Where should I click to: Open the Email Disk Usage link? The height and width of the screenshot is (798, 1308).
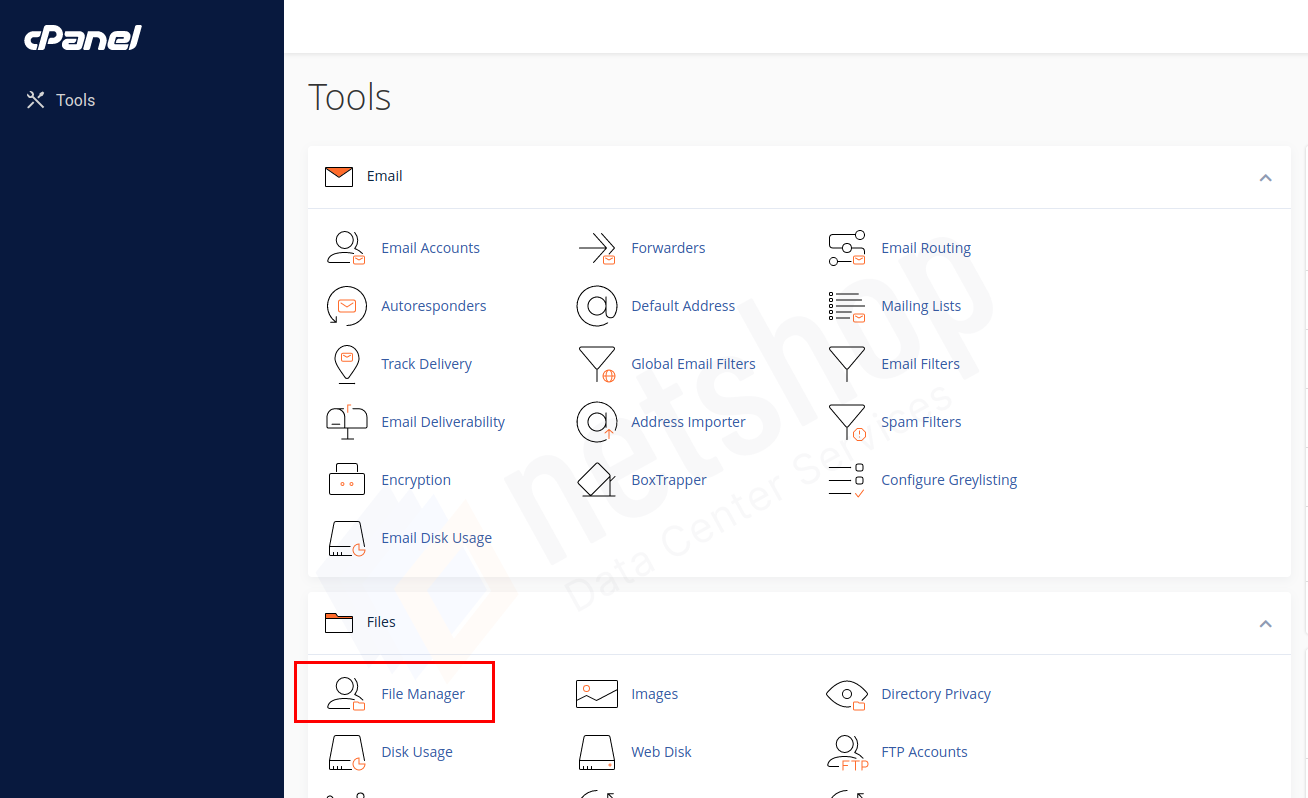coord(436,538)
